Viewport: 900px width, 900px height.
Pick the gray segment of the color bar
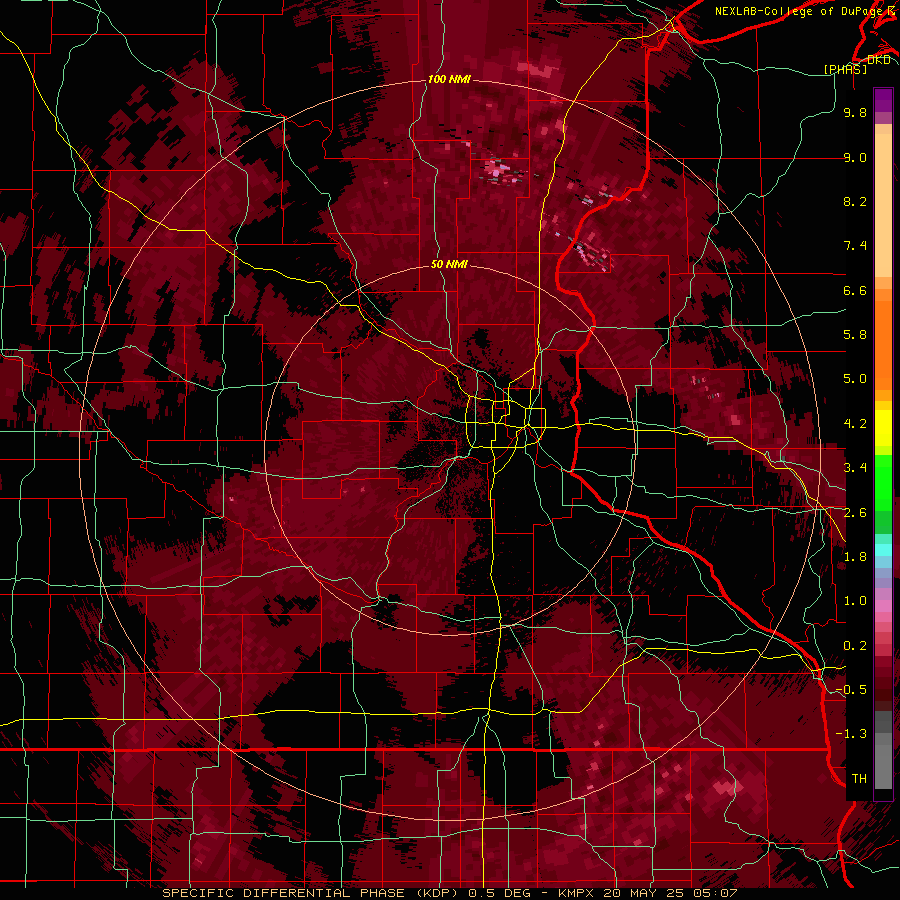[883, 763]
